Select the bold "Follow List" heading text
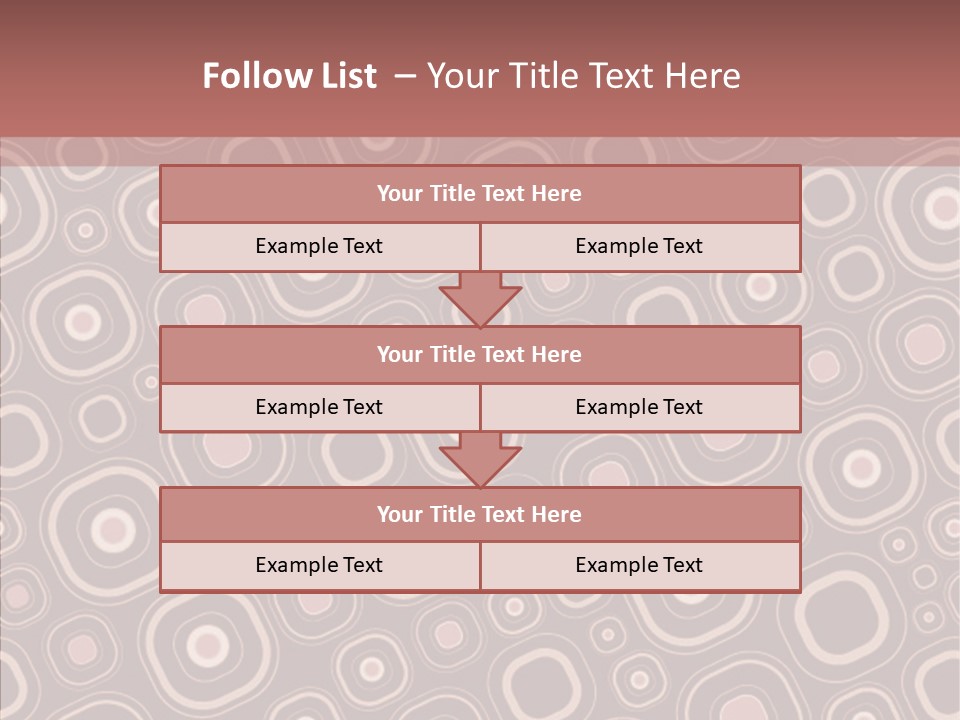This screenshot has height=720, width=960. [x=290, y=76]
